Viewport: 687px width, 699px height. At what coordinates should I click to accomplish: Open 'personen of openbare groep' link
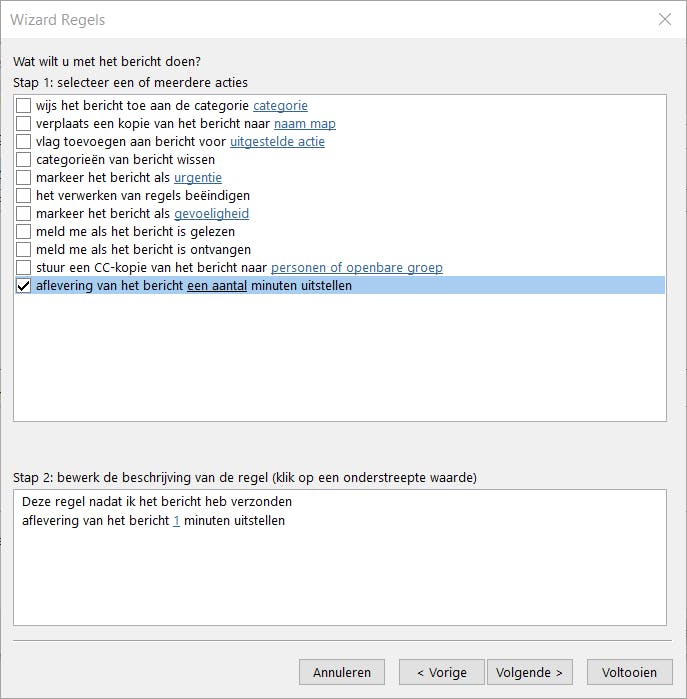(356, 268)
